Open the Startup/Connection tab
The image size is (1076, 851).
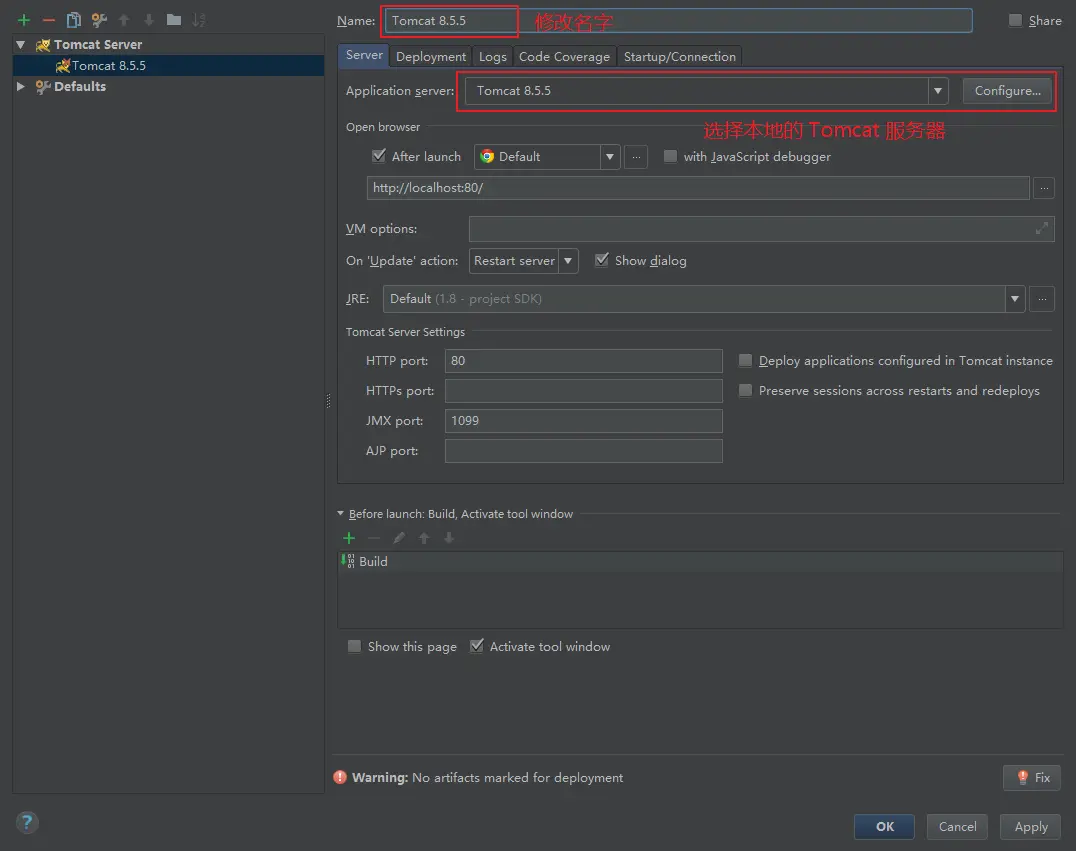(x=679, y=56)
